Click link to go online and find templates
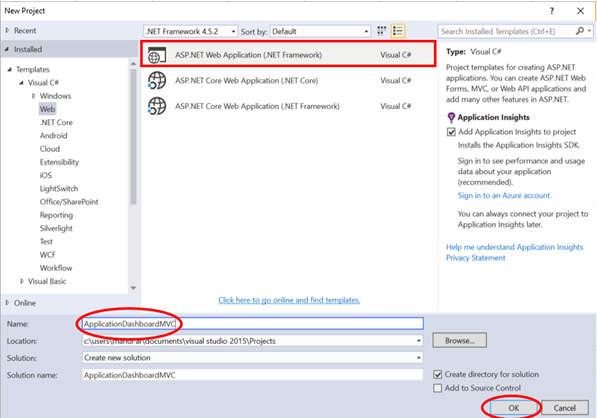The width and height of the screenshot is (597, 418). [x=289, y=300]
